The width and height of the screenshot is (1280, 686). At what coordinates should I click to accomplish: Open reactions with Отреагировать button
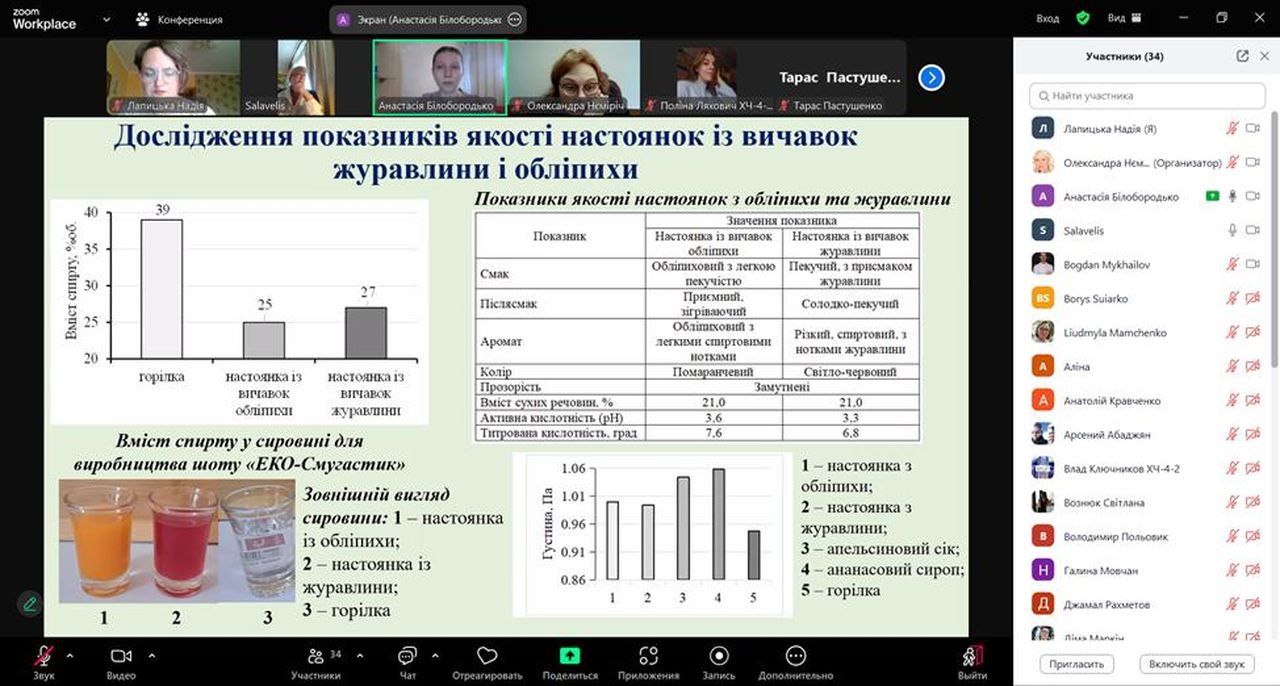tap(488, 662)
